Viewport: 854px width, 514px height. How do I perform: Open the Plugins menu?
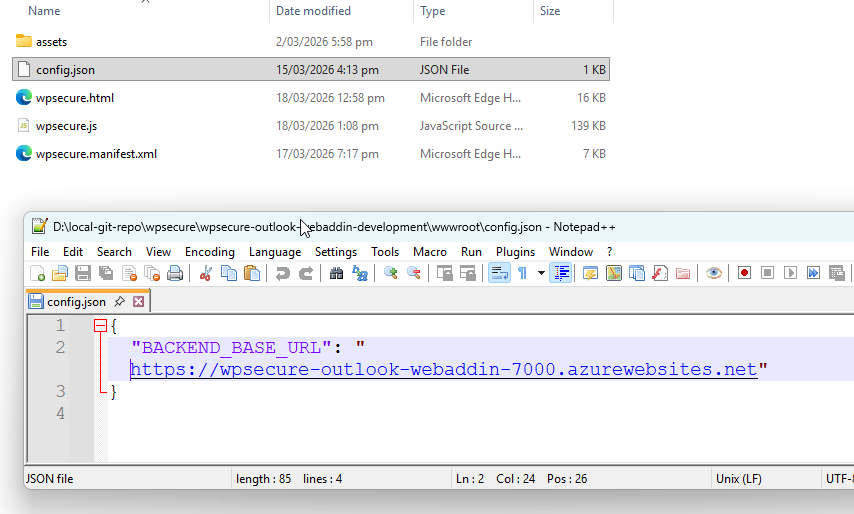pos(515,252)
